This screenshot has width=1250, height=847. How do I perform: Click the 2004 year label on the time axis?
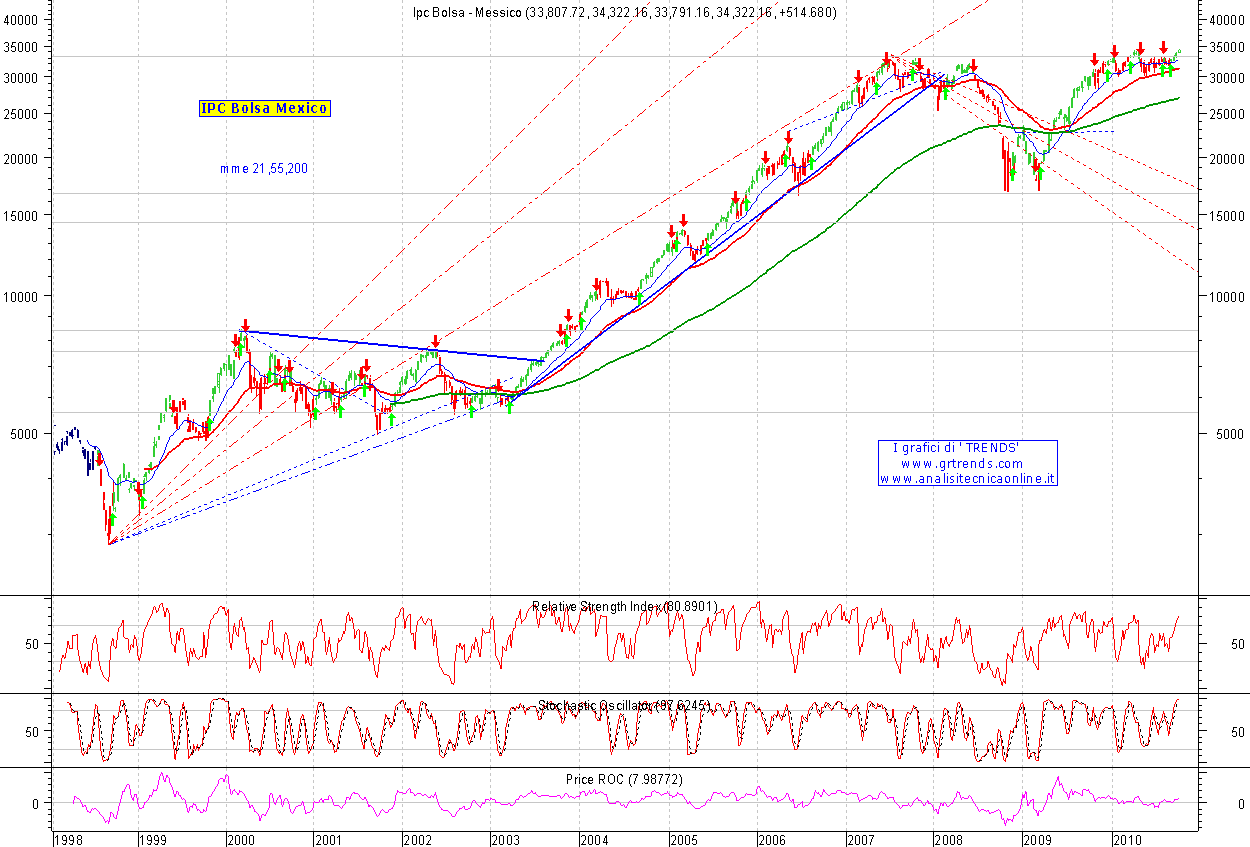tap(594, 839)
